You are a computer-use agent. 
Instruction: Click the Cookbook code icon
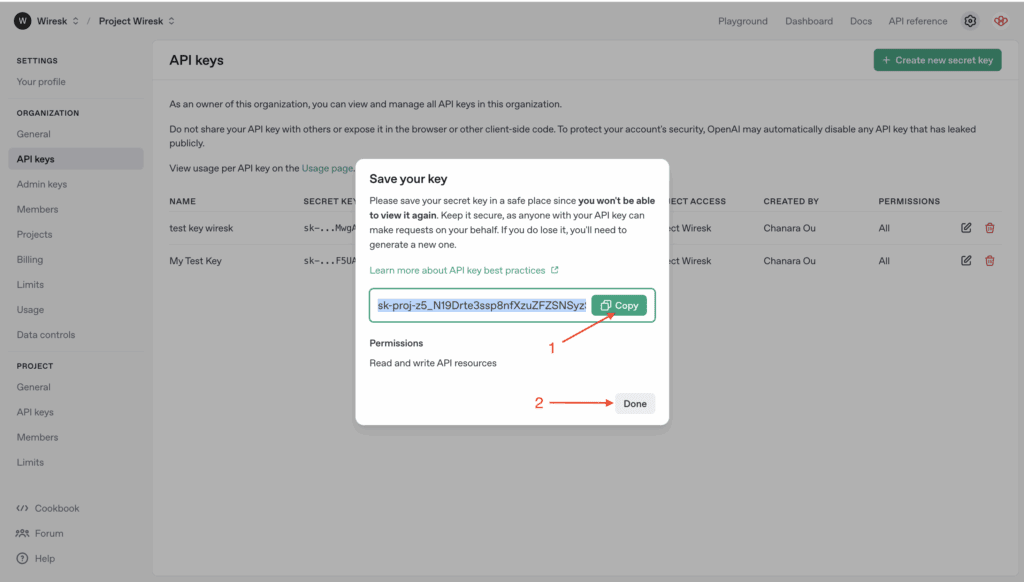tap(22, 508)
